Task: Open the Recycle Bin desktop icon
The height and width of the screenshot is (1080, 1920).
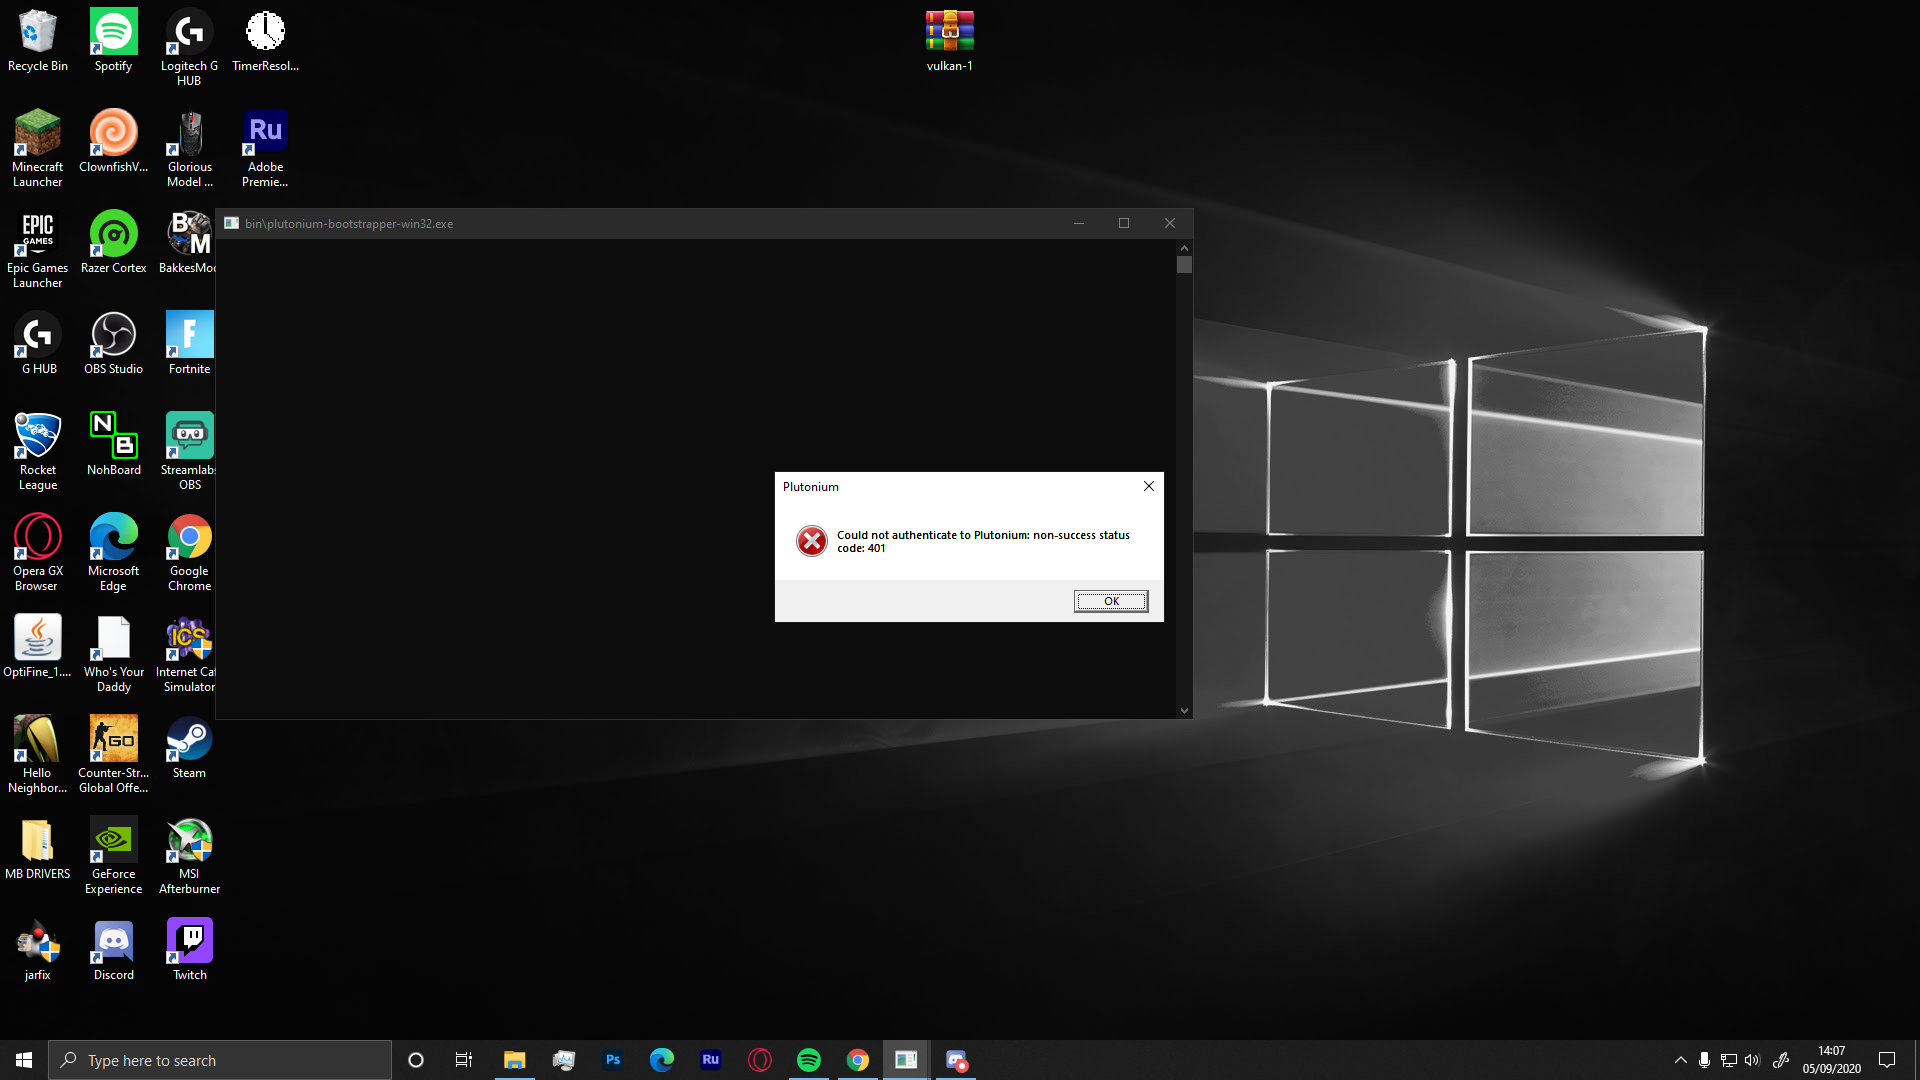Action: 38,41
